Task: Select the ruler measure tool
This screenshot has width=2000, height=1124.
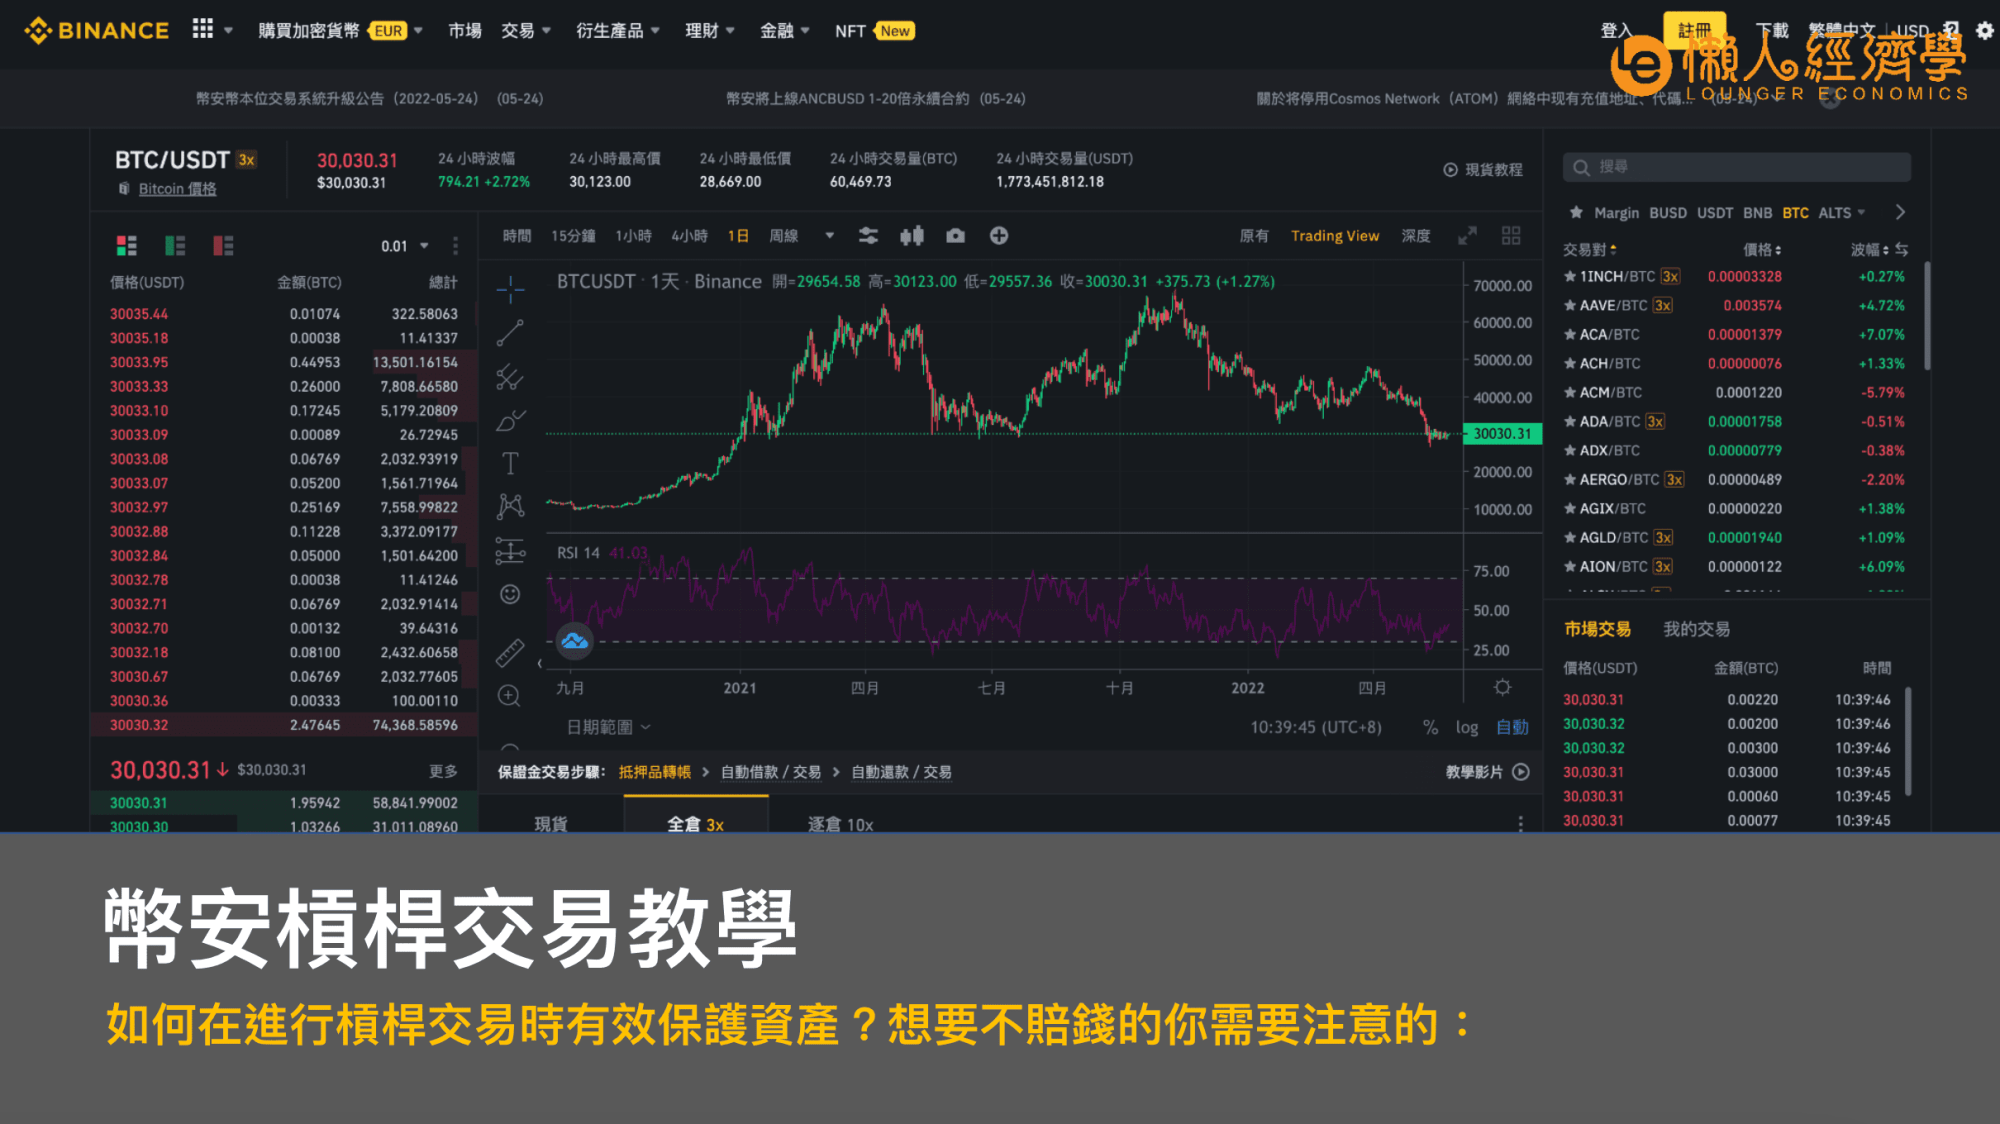Action: (x=510, y=653)
